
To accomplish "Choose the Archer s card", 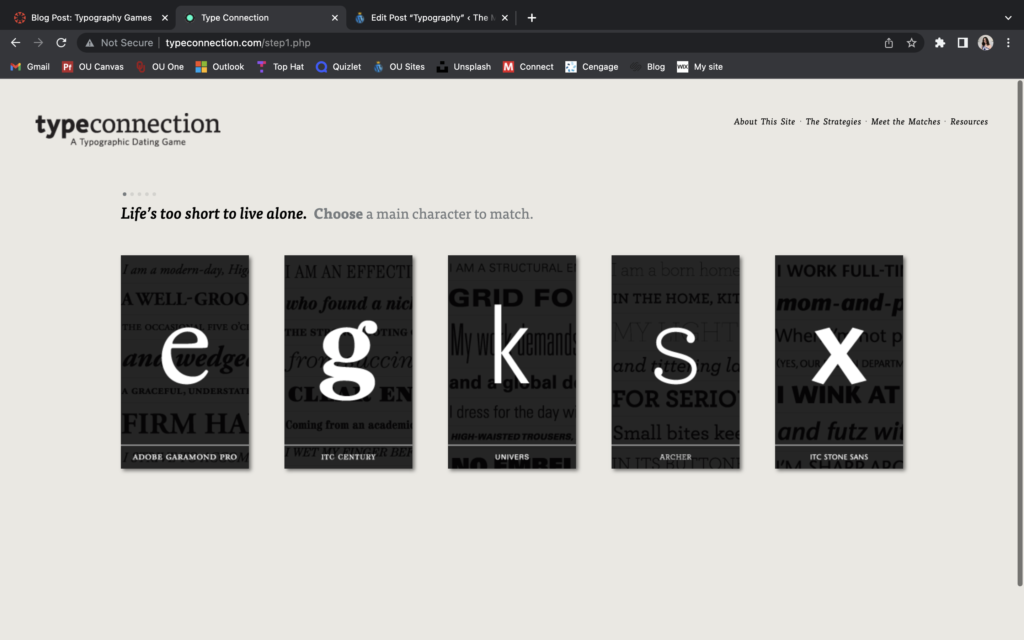I will [675, 362].
